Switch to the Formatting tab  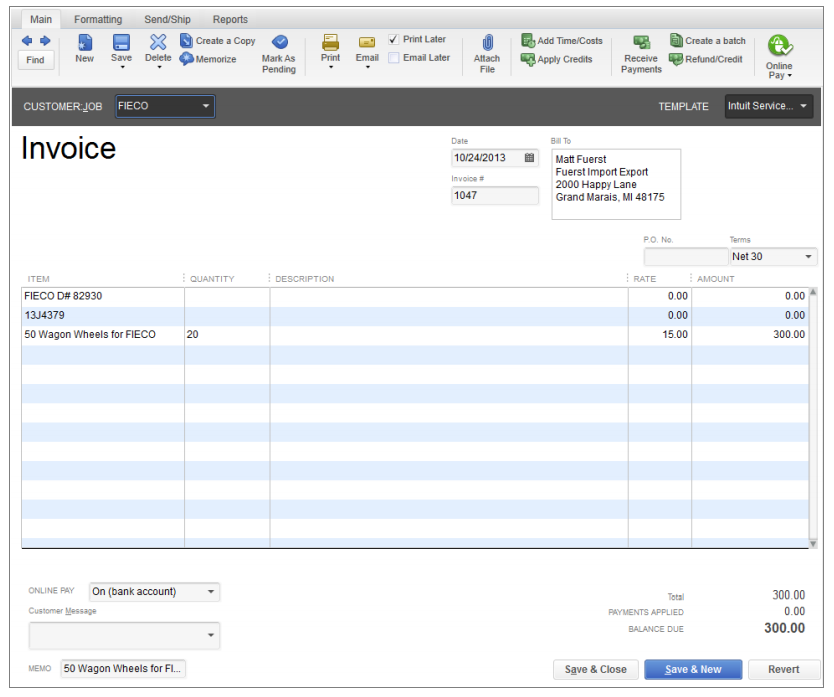(98, 20)
